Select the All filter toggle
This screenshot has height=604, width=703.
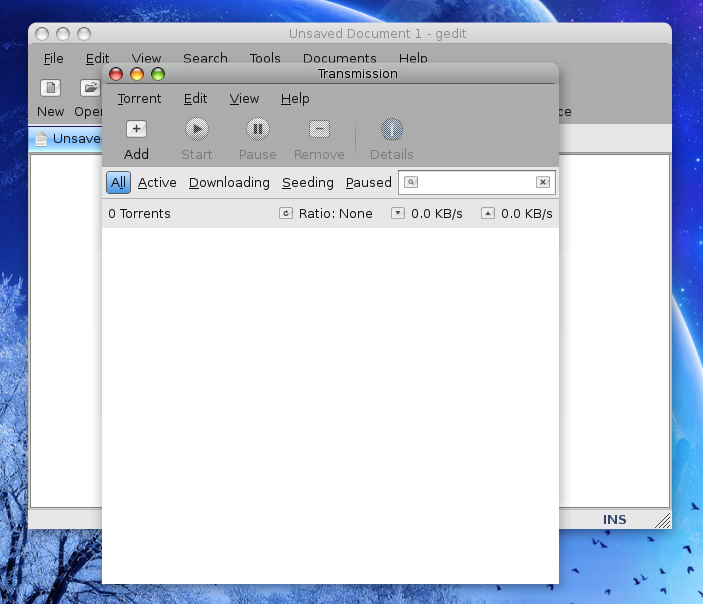118,183
